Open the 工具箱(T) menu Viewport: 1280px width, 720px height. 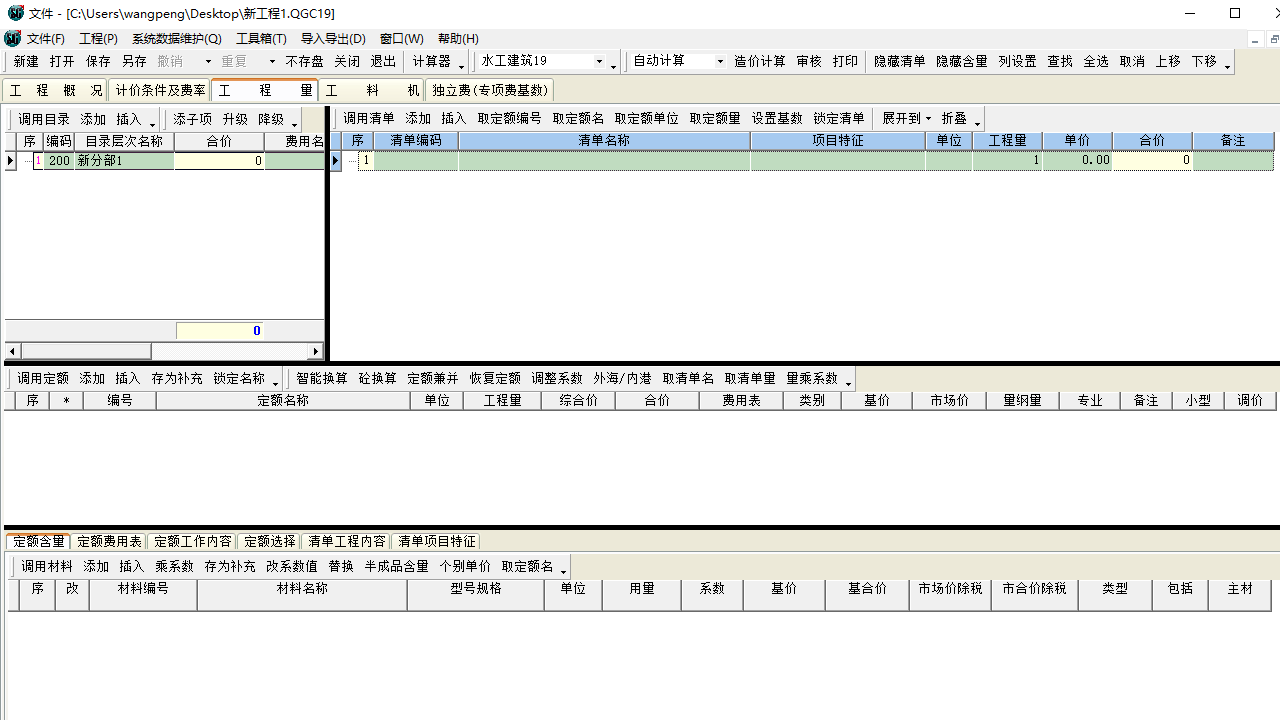[x=261, y=39]
